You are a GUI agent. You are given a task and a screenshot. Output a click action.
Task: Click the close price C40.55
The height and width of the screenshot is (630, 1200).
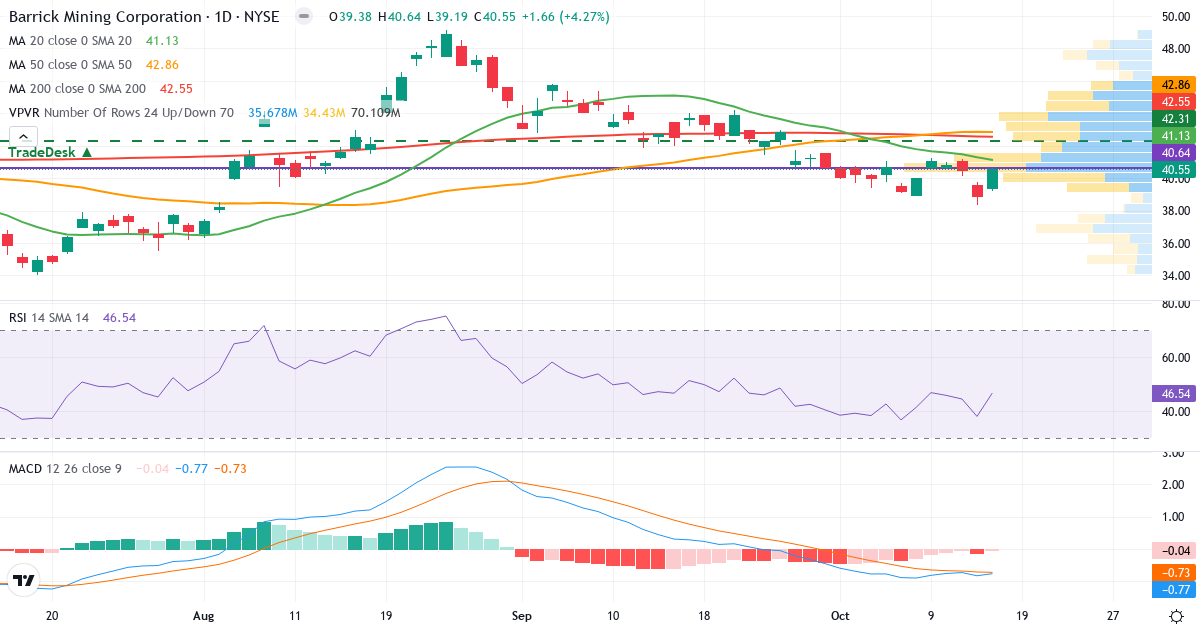tap(494, 17)
